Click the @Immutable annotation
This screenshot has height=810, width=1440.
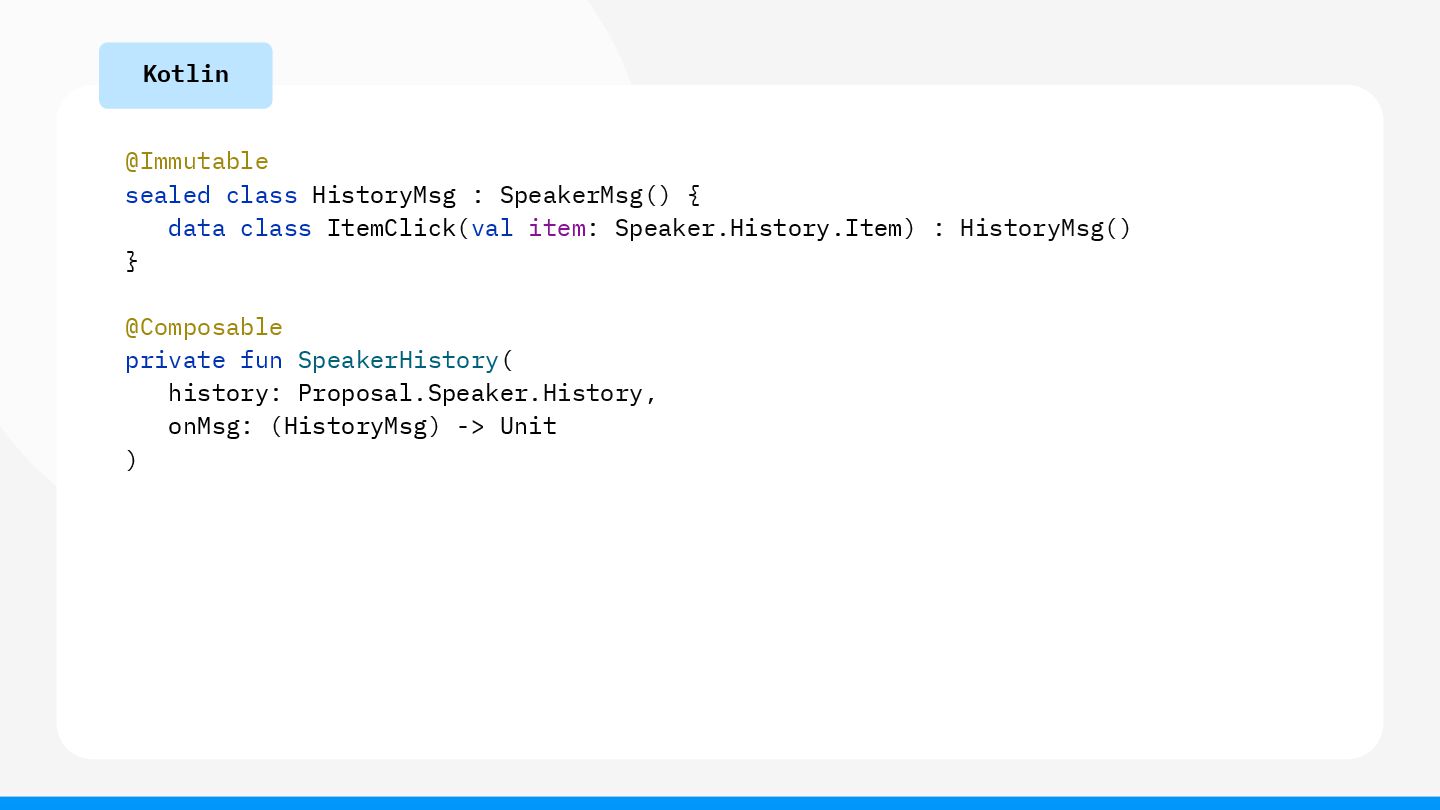(x=197, y=161)
